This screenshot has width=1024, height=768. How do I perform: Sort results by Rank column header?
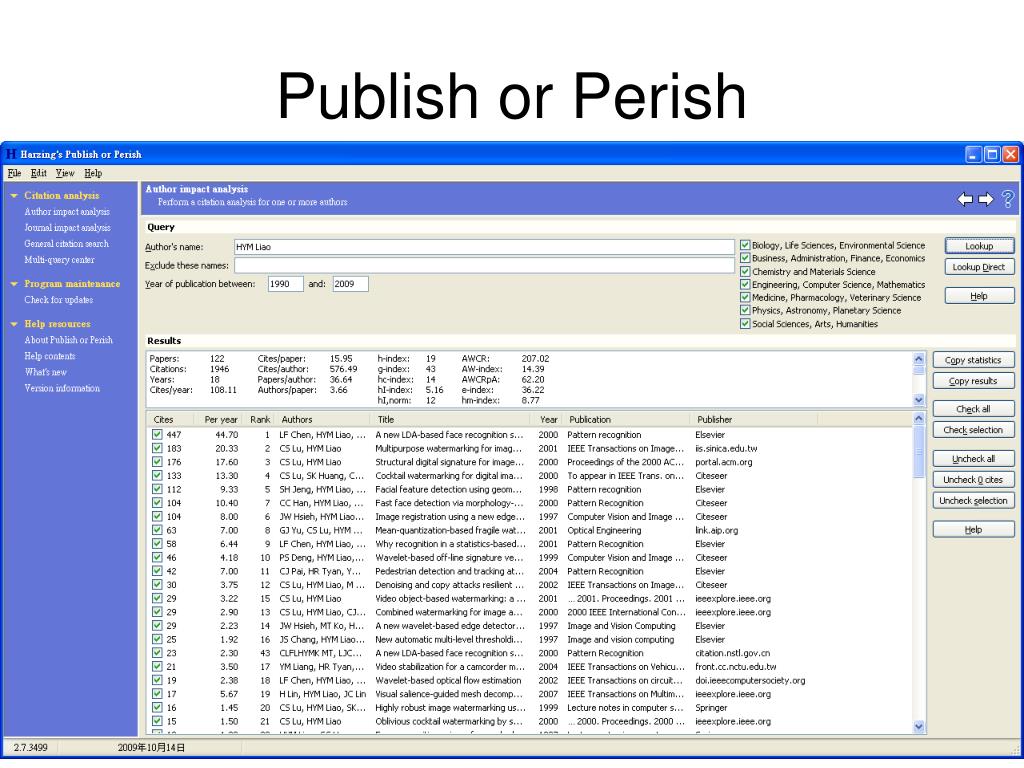pyautogui.click(x=259, y=419)
